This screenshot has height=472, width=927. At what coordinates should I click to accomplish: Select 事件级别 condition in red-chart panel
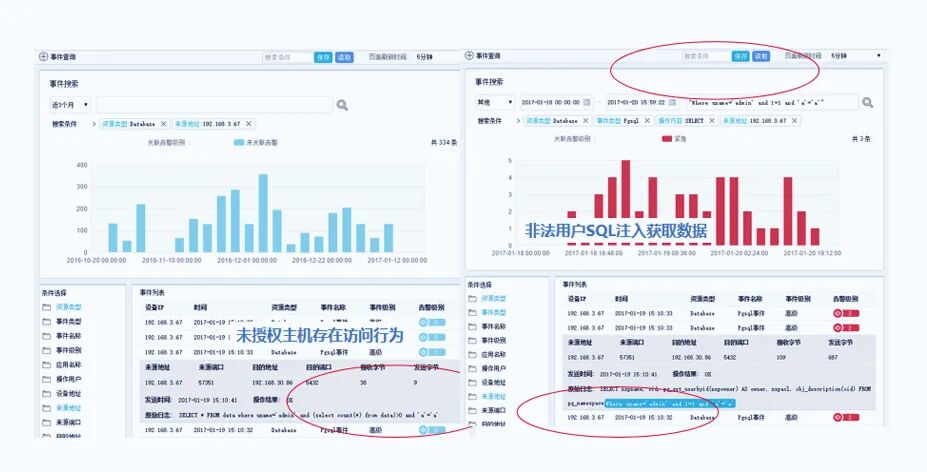pyautogui.click(x=494, y=341)
